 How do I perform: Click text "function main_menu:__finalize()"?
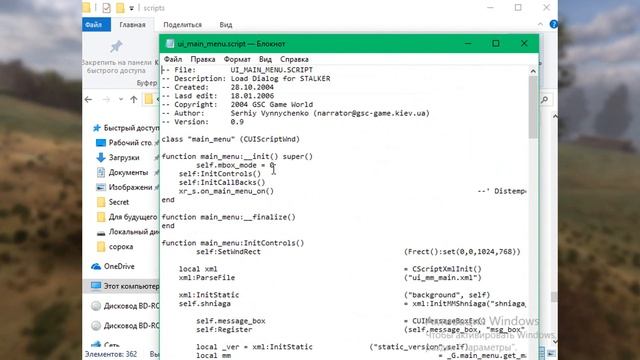coord(229,217)
